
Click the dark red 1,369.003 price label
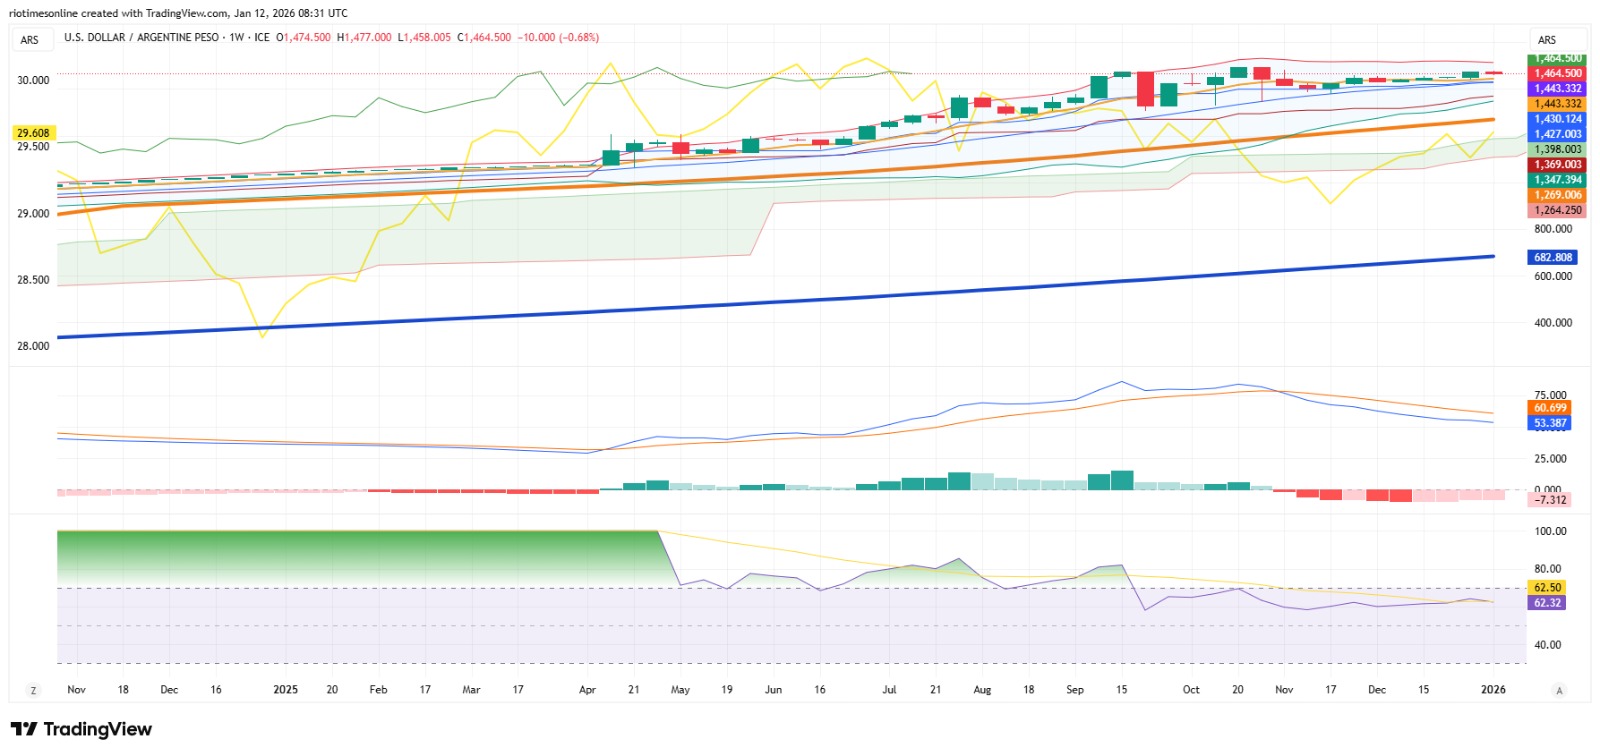click(1558, 164)
